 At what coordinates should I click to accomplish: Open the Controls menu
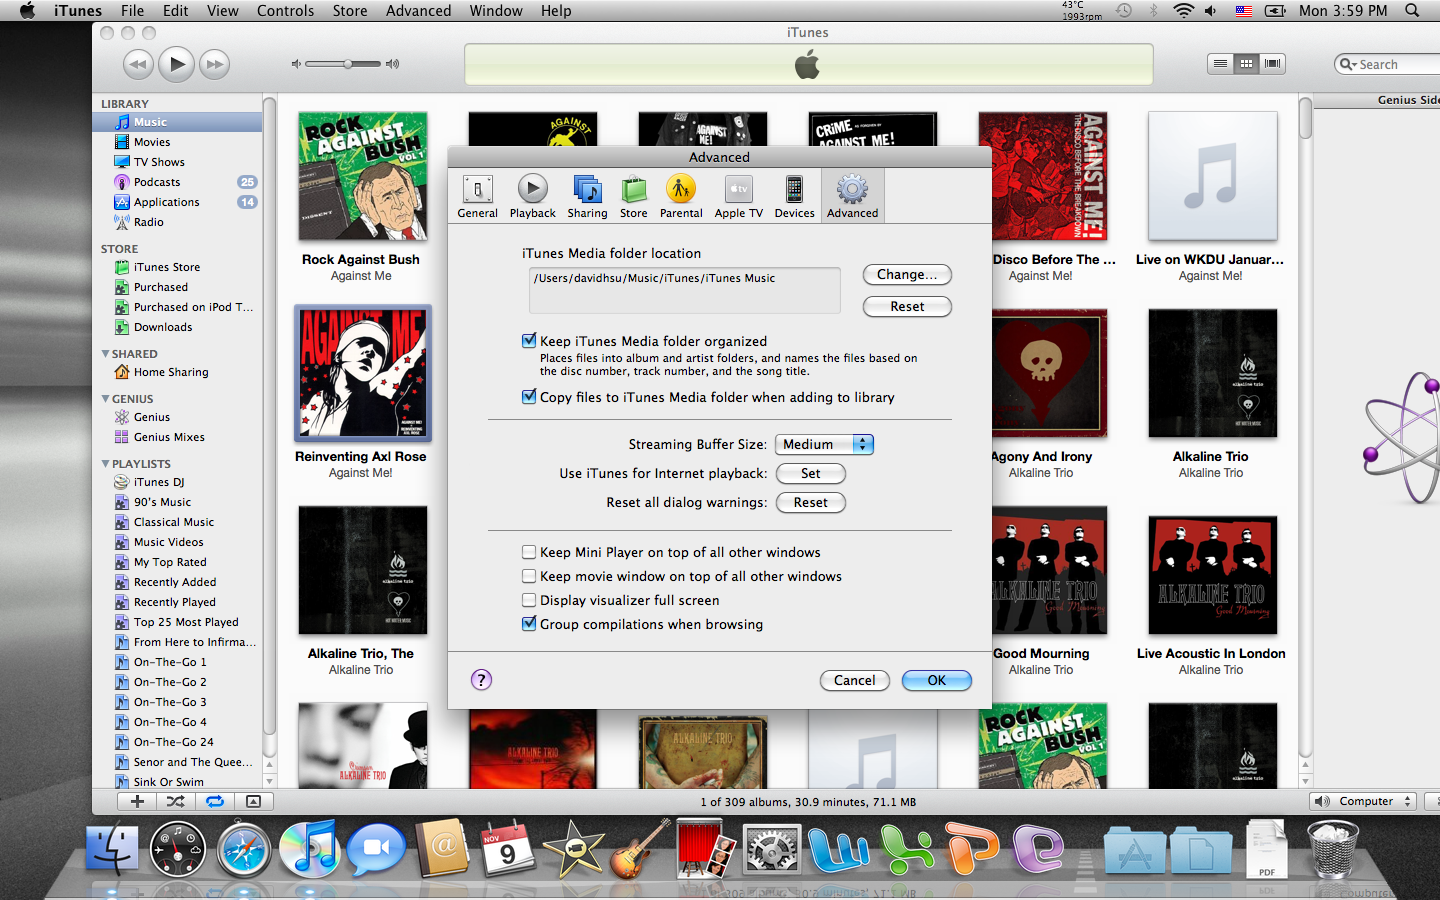click(x=285, y=11)
